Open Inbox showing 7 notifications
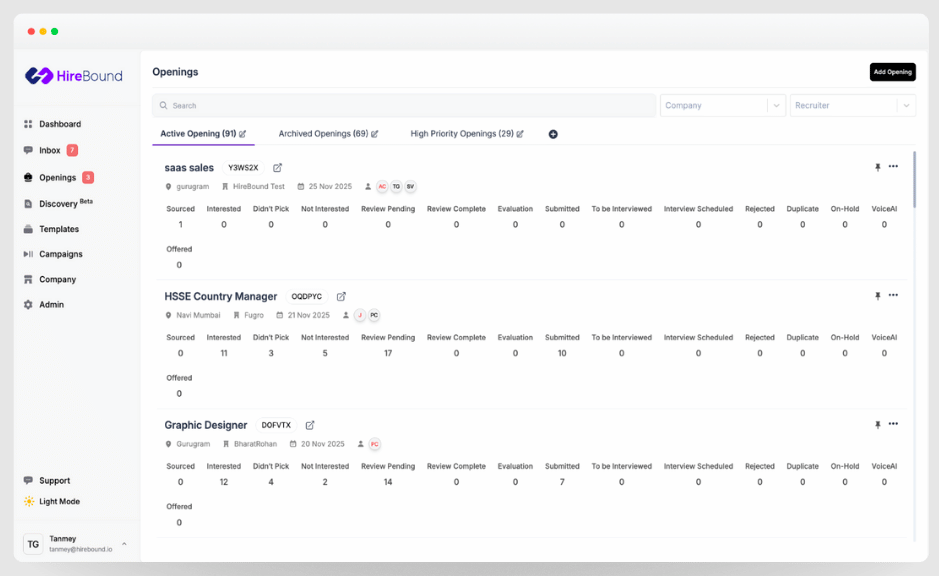Image resolution: width=939 pixels, height=576 pixels. click(48, 150)
